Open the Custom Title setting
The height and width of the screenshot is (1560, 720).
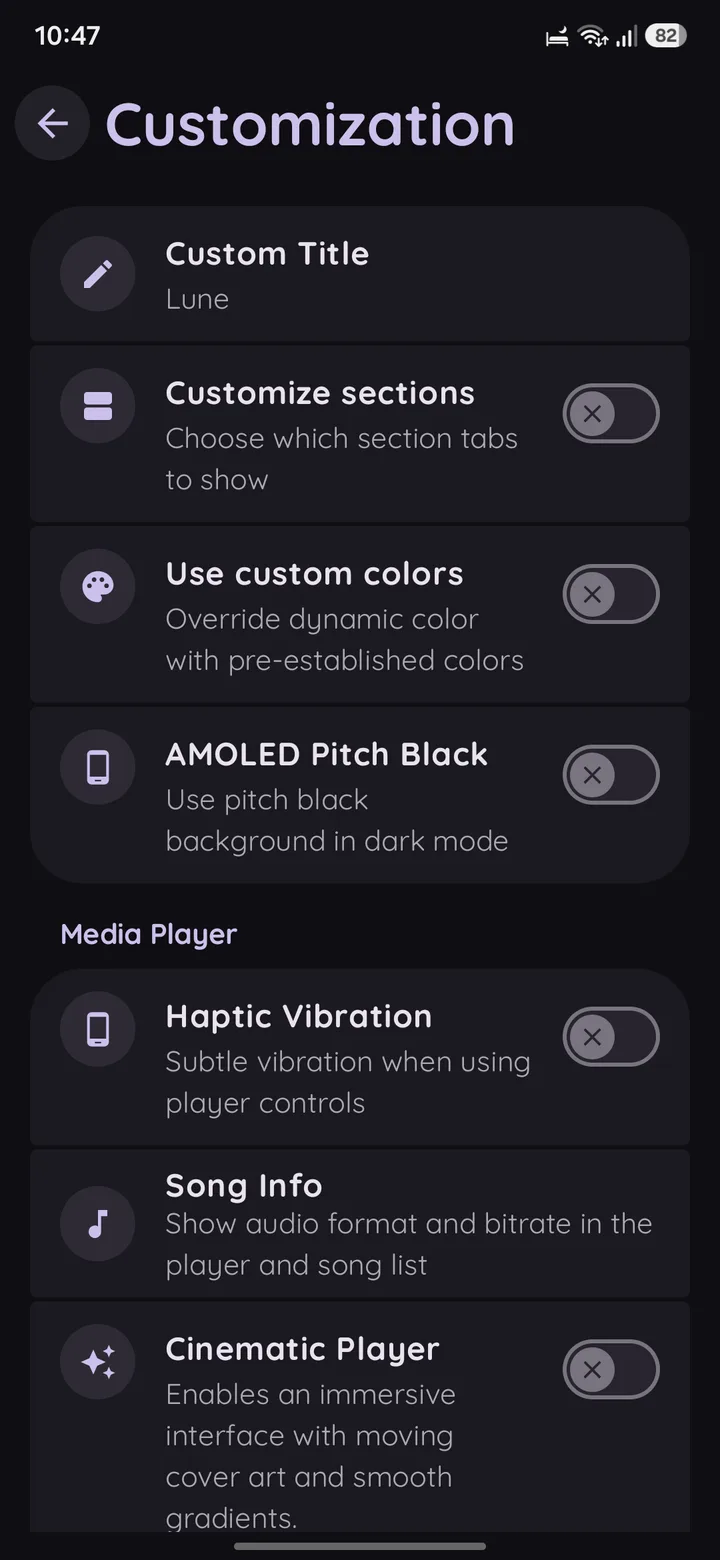[360, 275]
